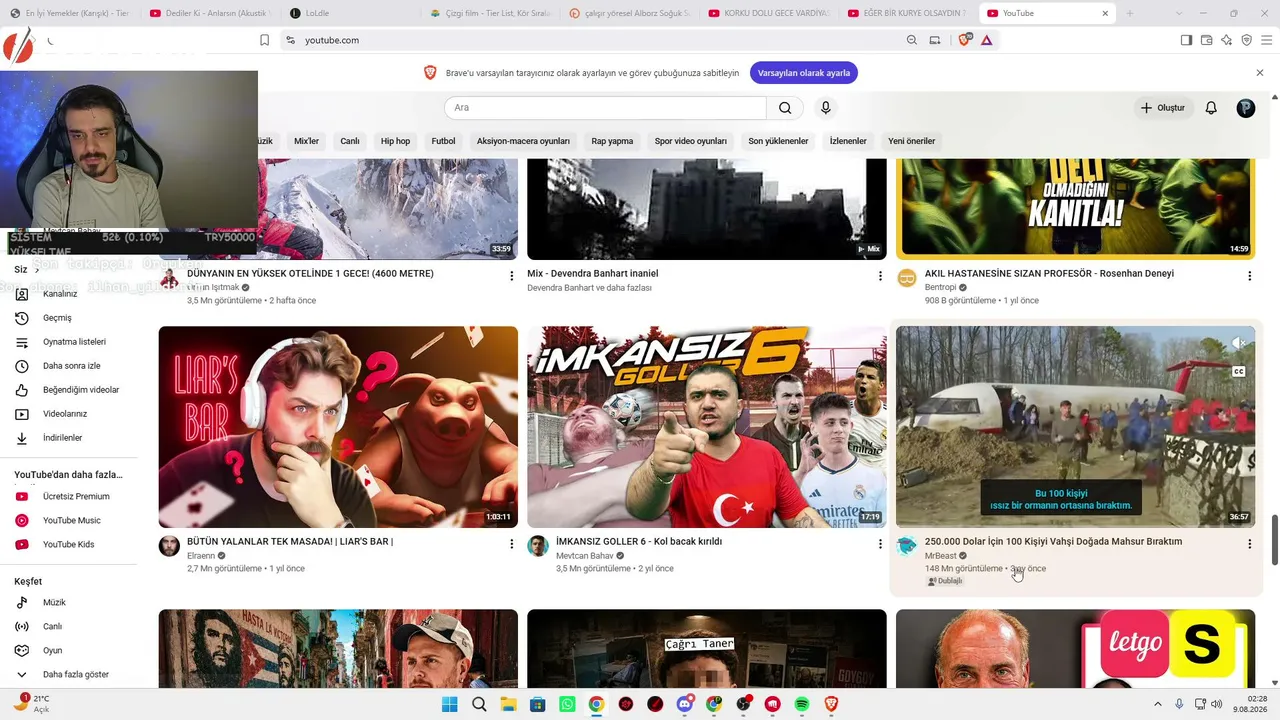Zoom page using address bar magnifier icon
This screenshot has height=720, width=1280.
point(911,40)
